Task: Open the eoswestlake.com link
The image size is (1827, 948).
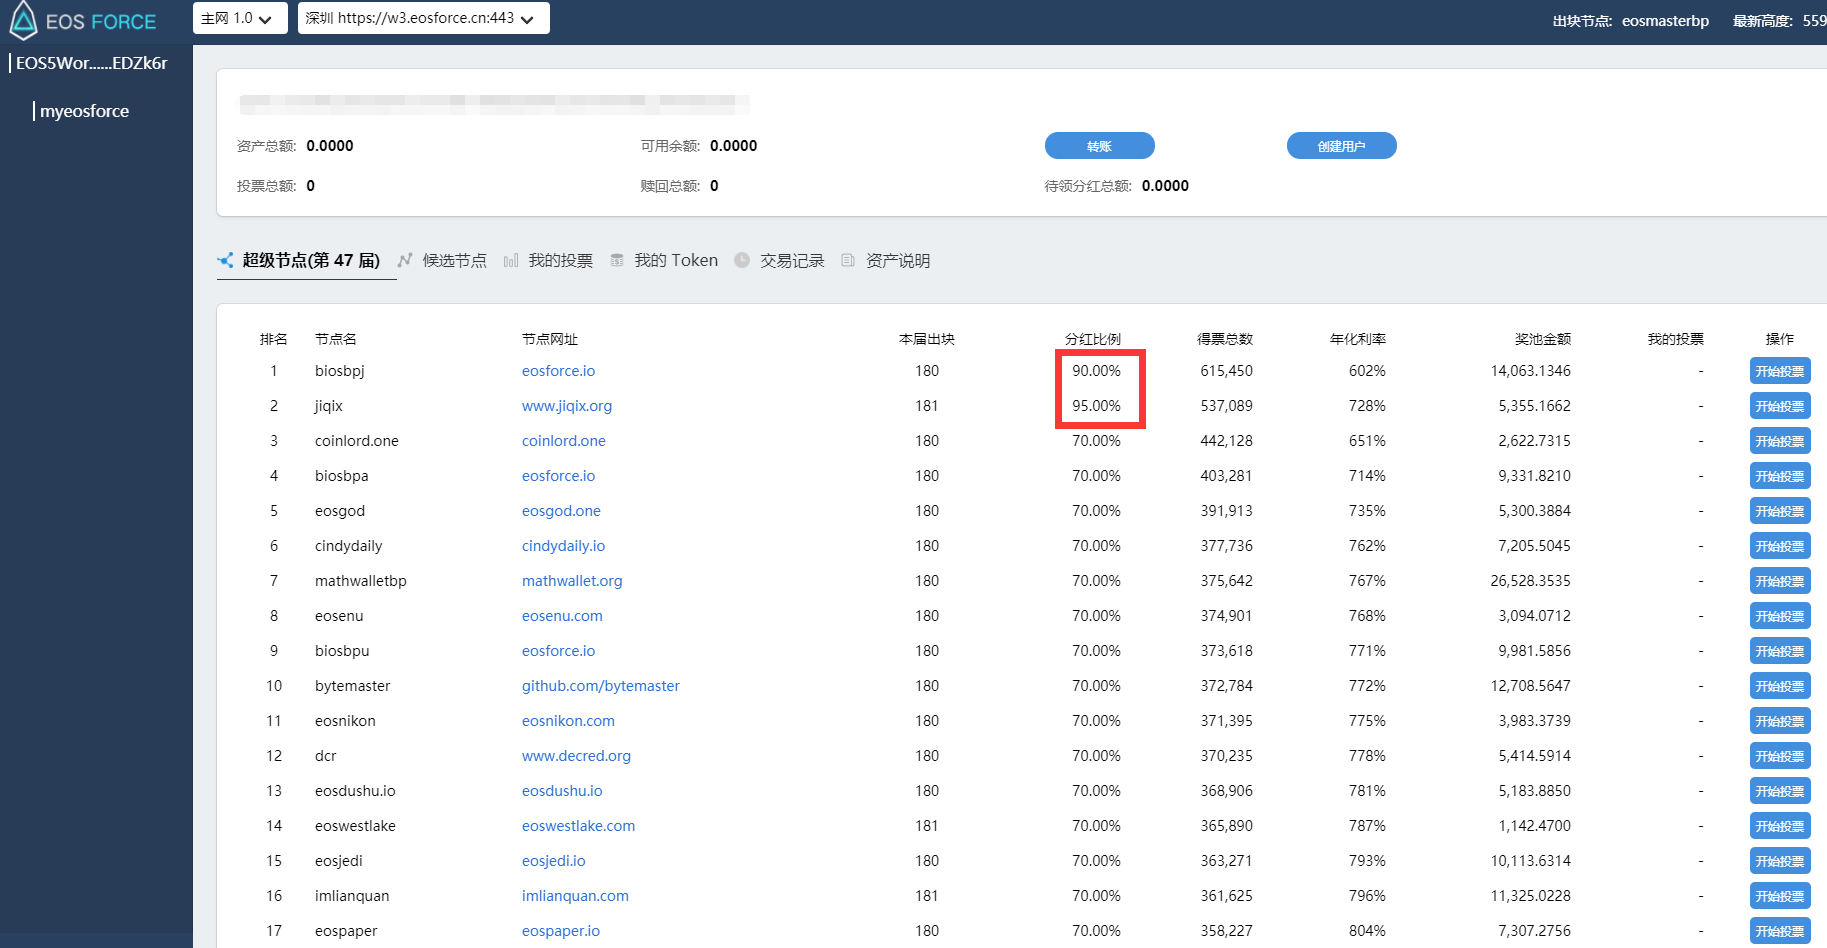Action: click(578, 826)
